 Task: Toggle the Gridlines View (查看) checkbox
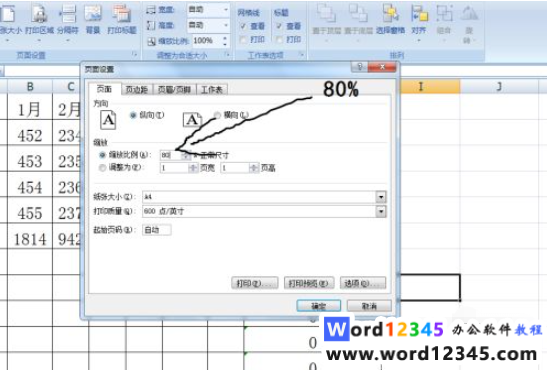click(243, 26)
